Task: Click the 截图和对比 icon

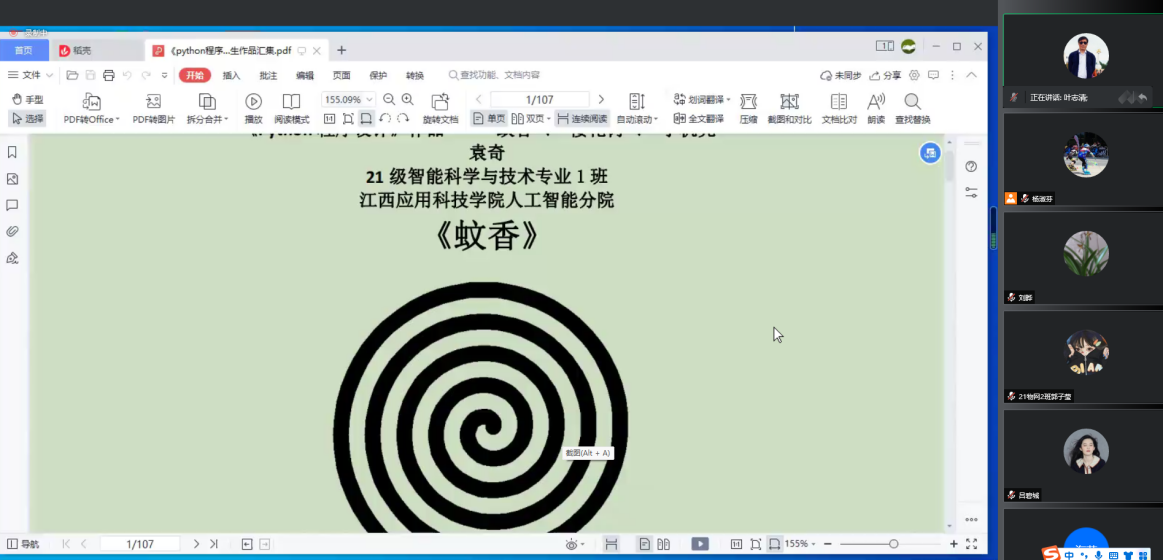Action: pos(789,101)
